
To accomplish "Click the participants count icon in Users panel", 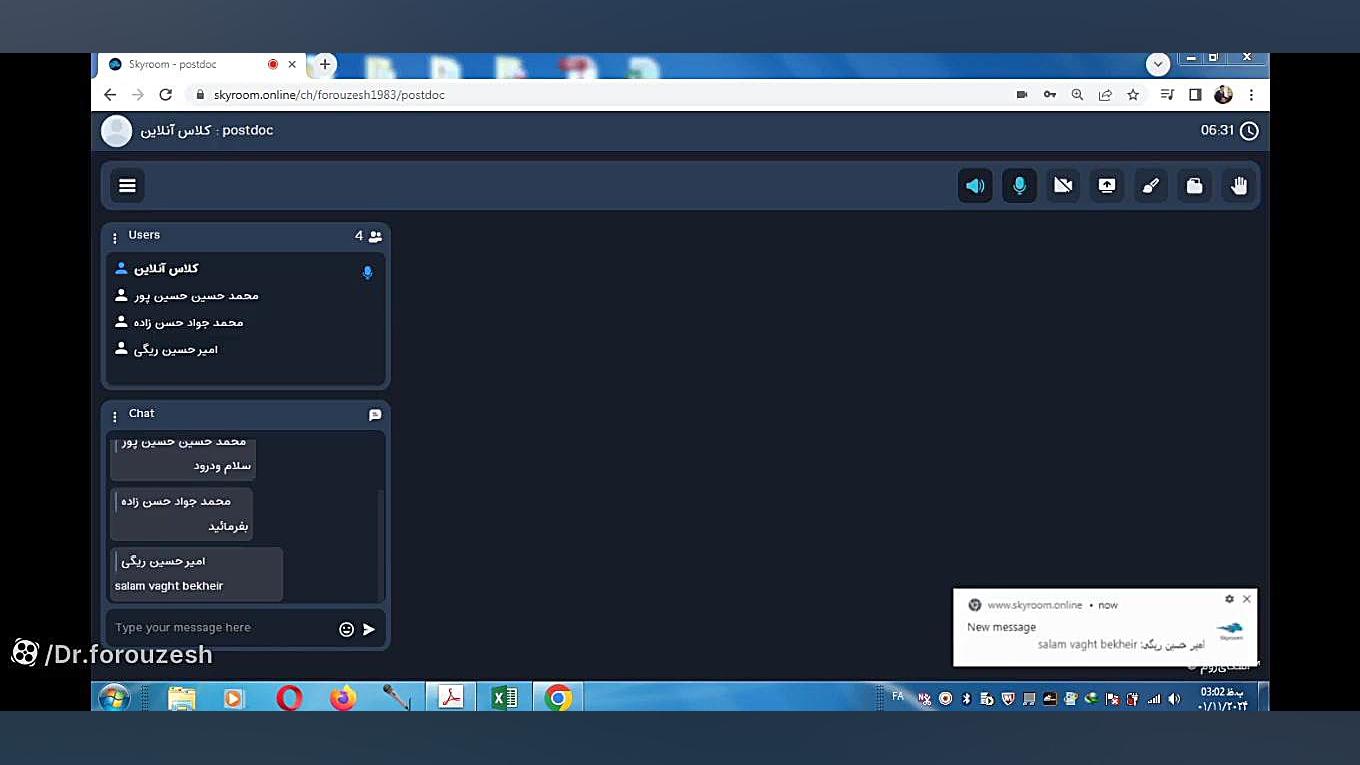I will point(375,236).
